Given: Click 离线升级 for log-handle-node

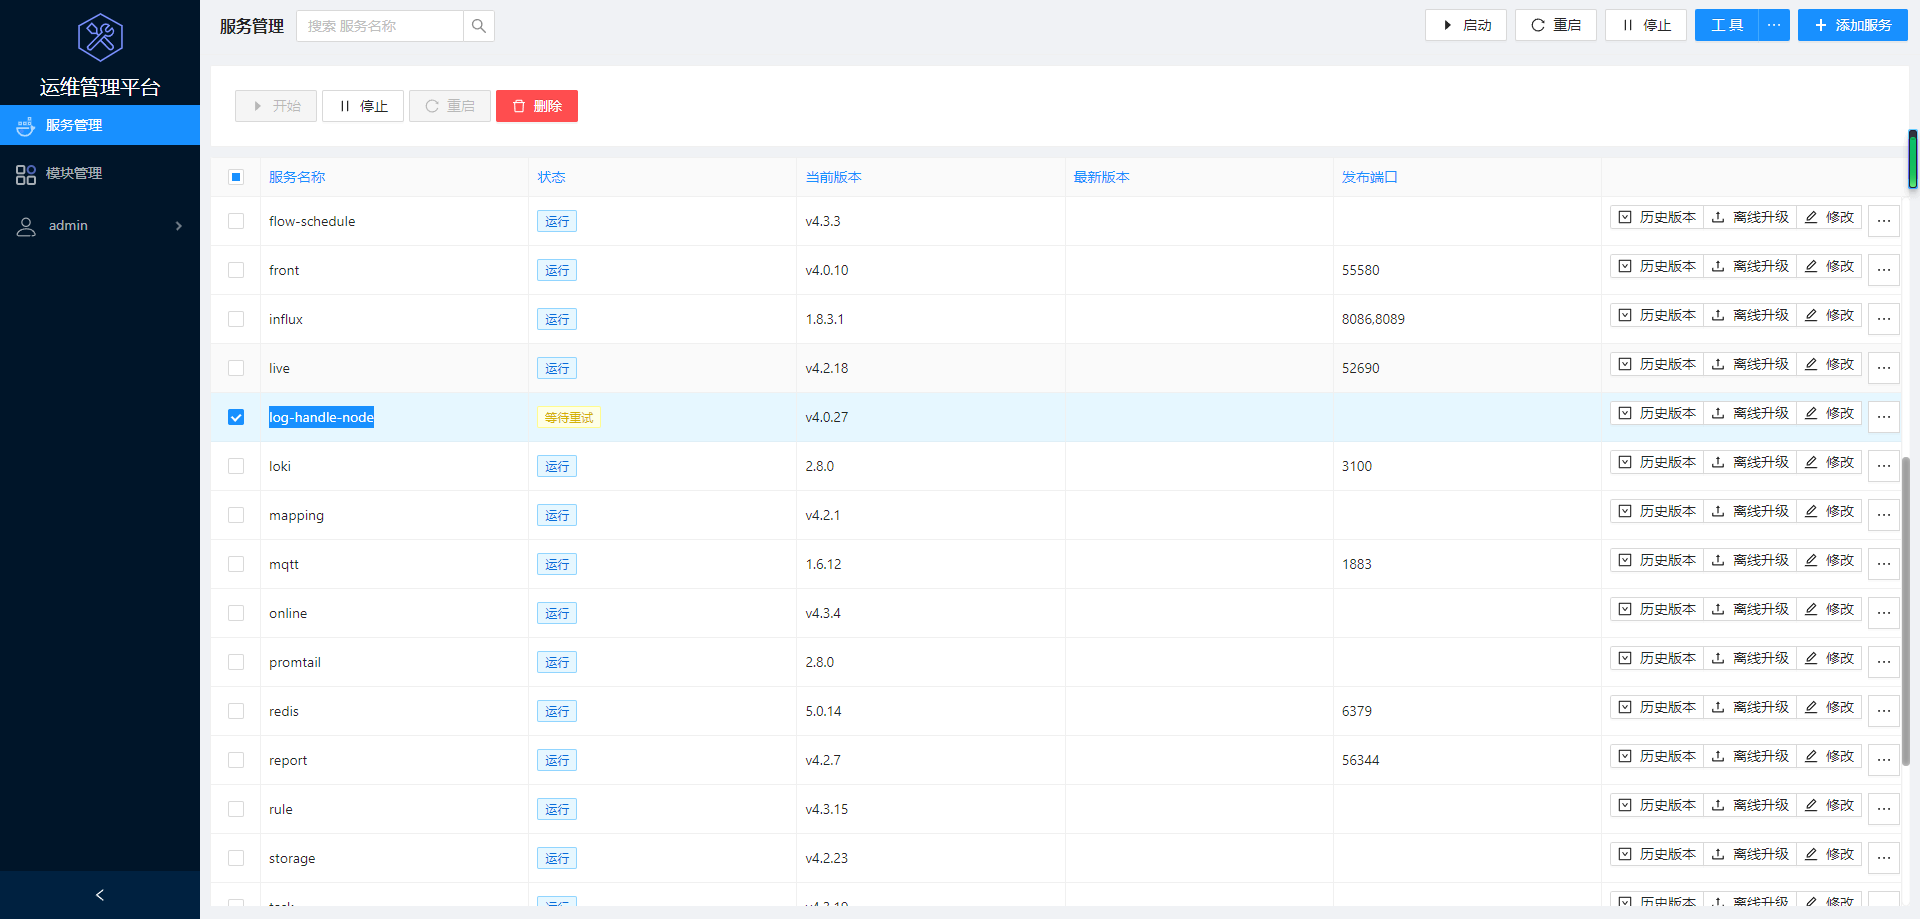Looking at the screenshot, I should pyautogui.click(x=1750, y=413).
